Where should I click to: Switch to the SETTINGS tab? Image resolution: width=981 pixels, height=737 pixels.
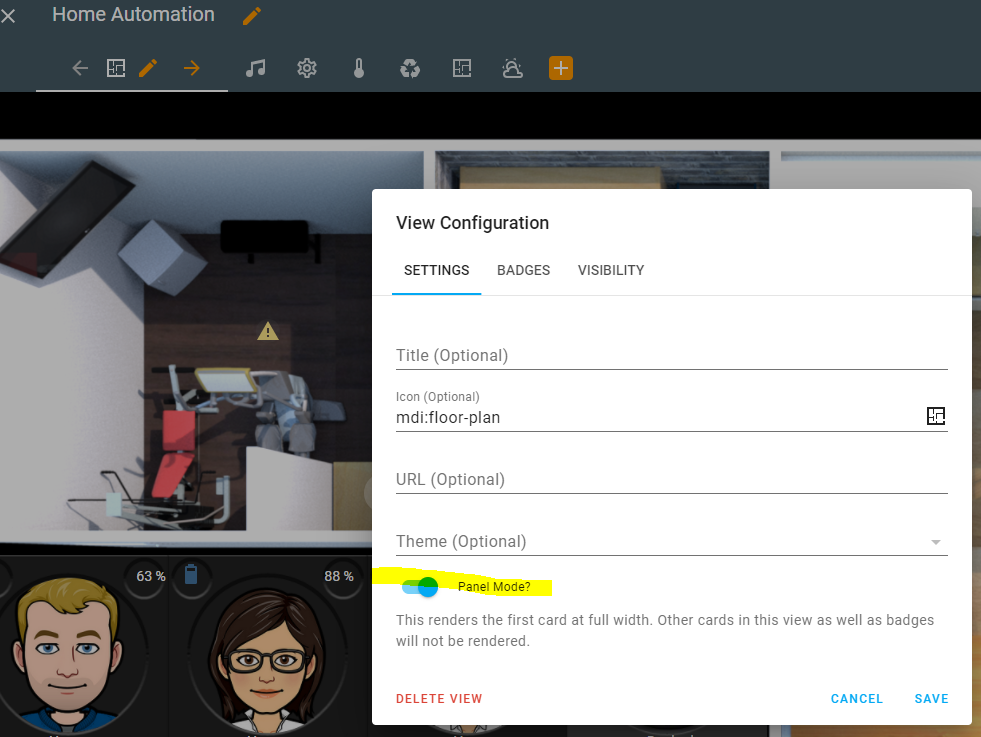coord(436,270)
